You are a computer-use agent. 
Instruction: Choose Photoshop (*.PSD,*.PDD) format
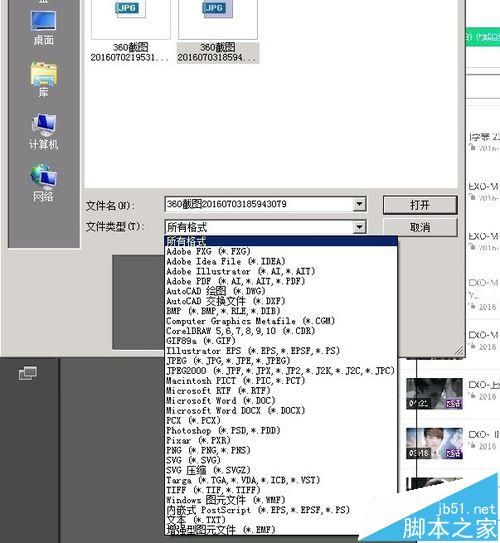click(281, 430)
